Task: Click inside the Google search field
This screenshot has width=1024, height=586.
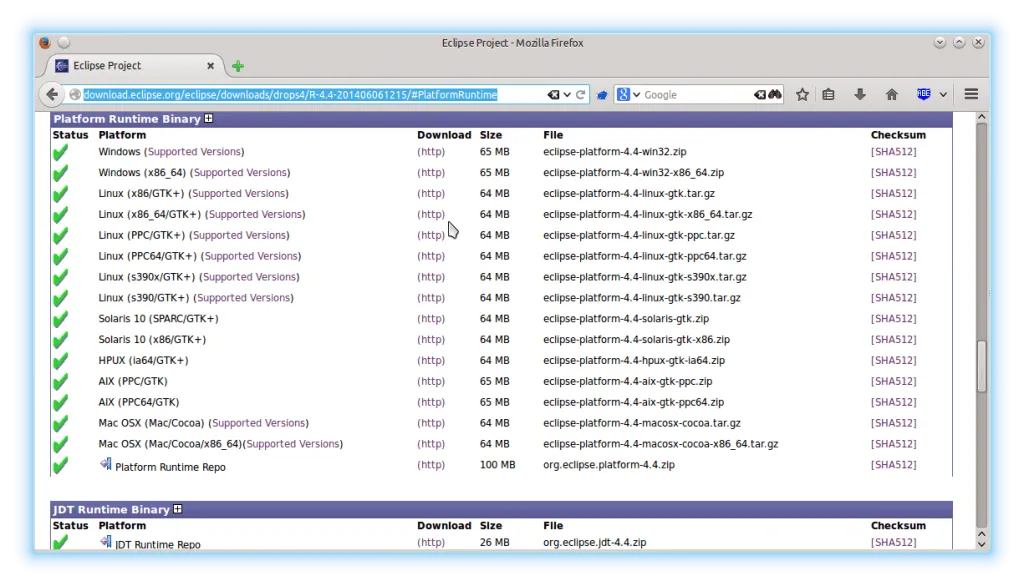Action: (x=695, y=95)
